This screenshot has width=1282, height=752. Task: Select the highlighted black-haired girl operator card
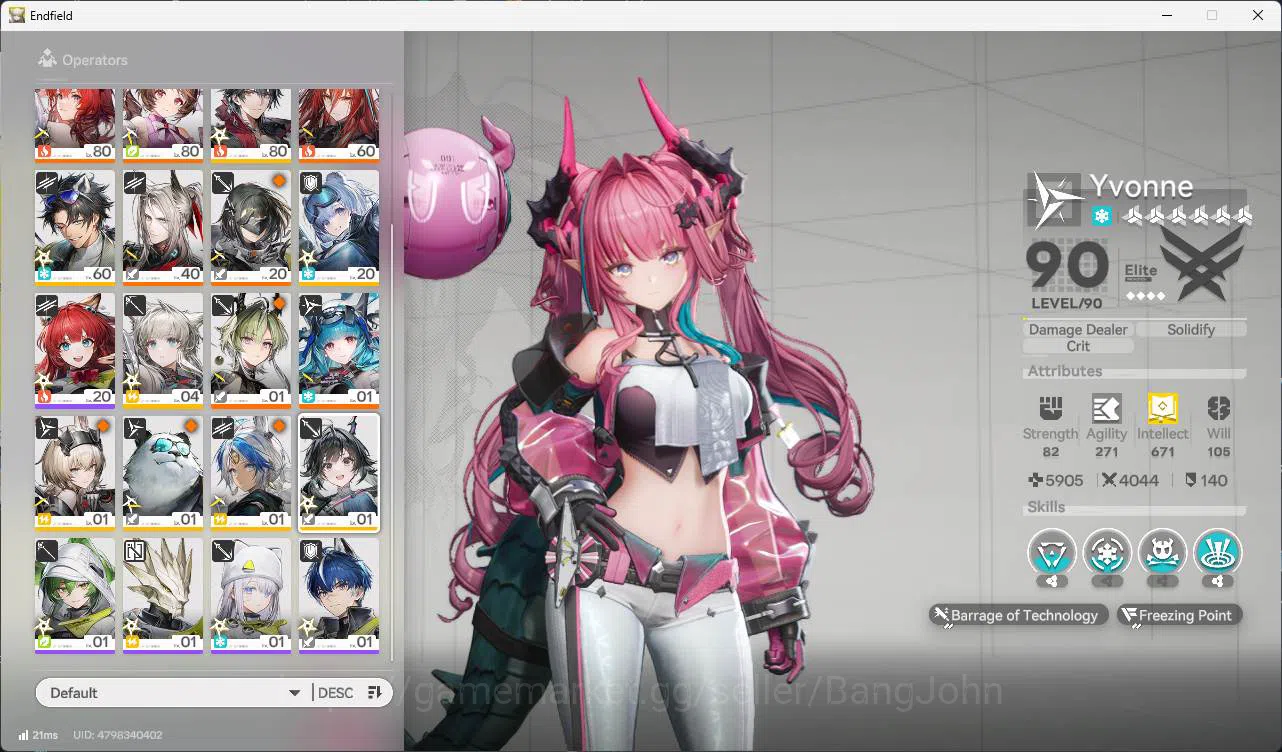coord(339,474)
